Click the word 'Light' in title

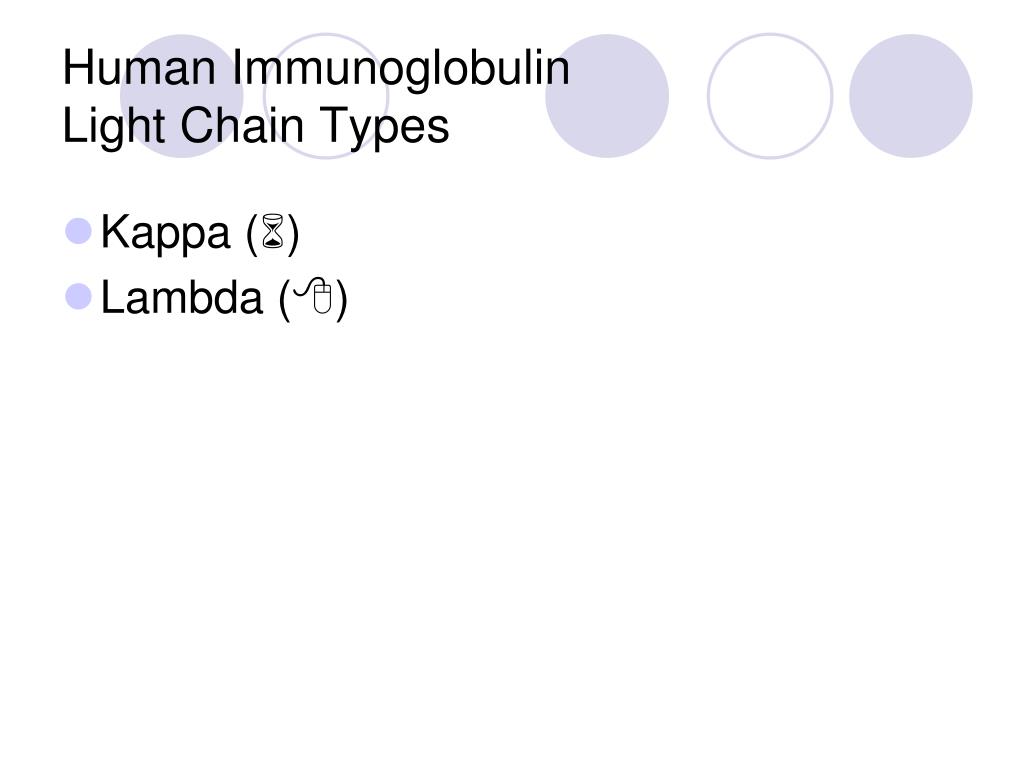[114, 126]
